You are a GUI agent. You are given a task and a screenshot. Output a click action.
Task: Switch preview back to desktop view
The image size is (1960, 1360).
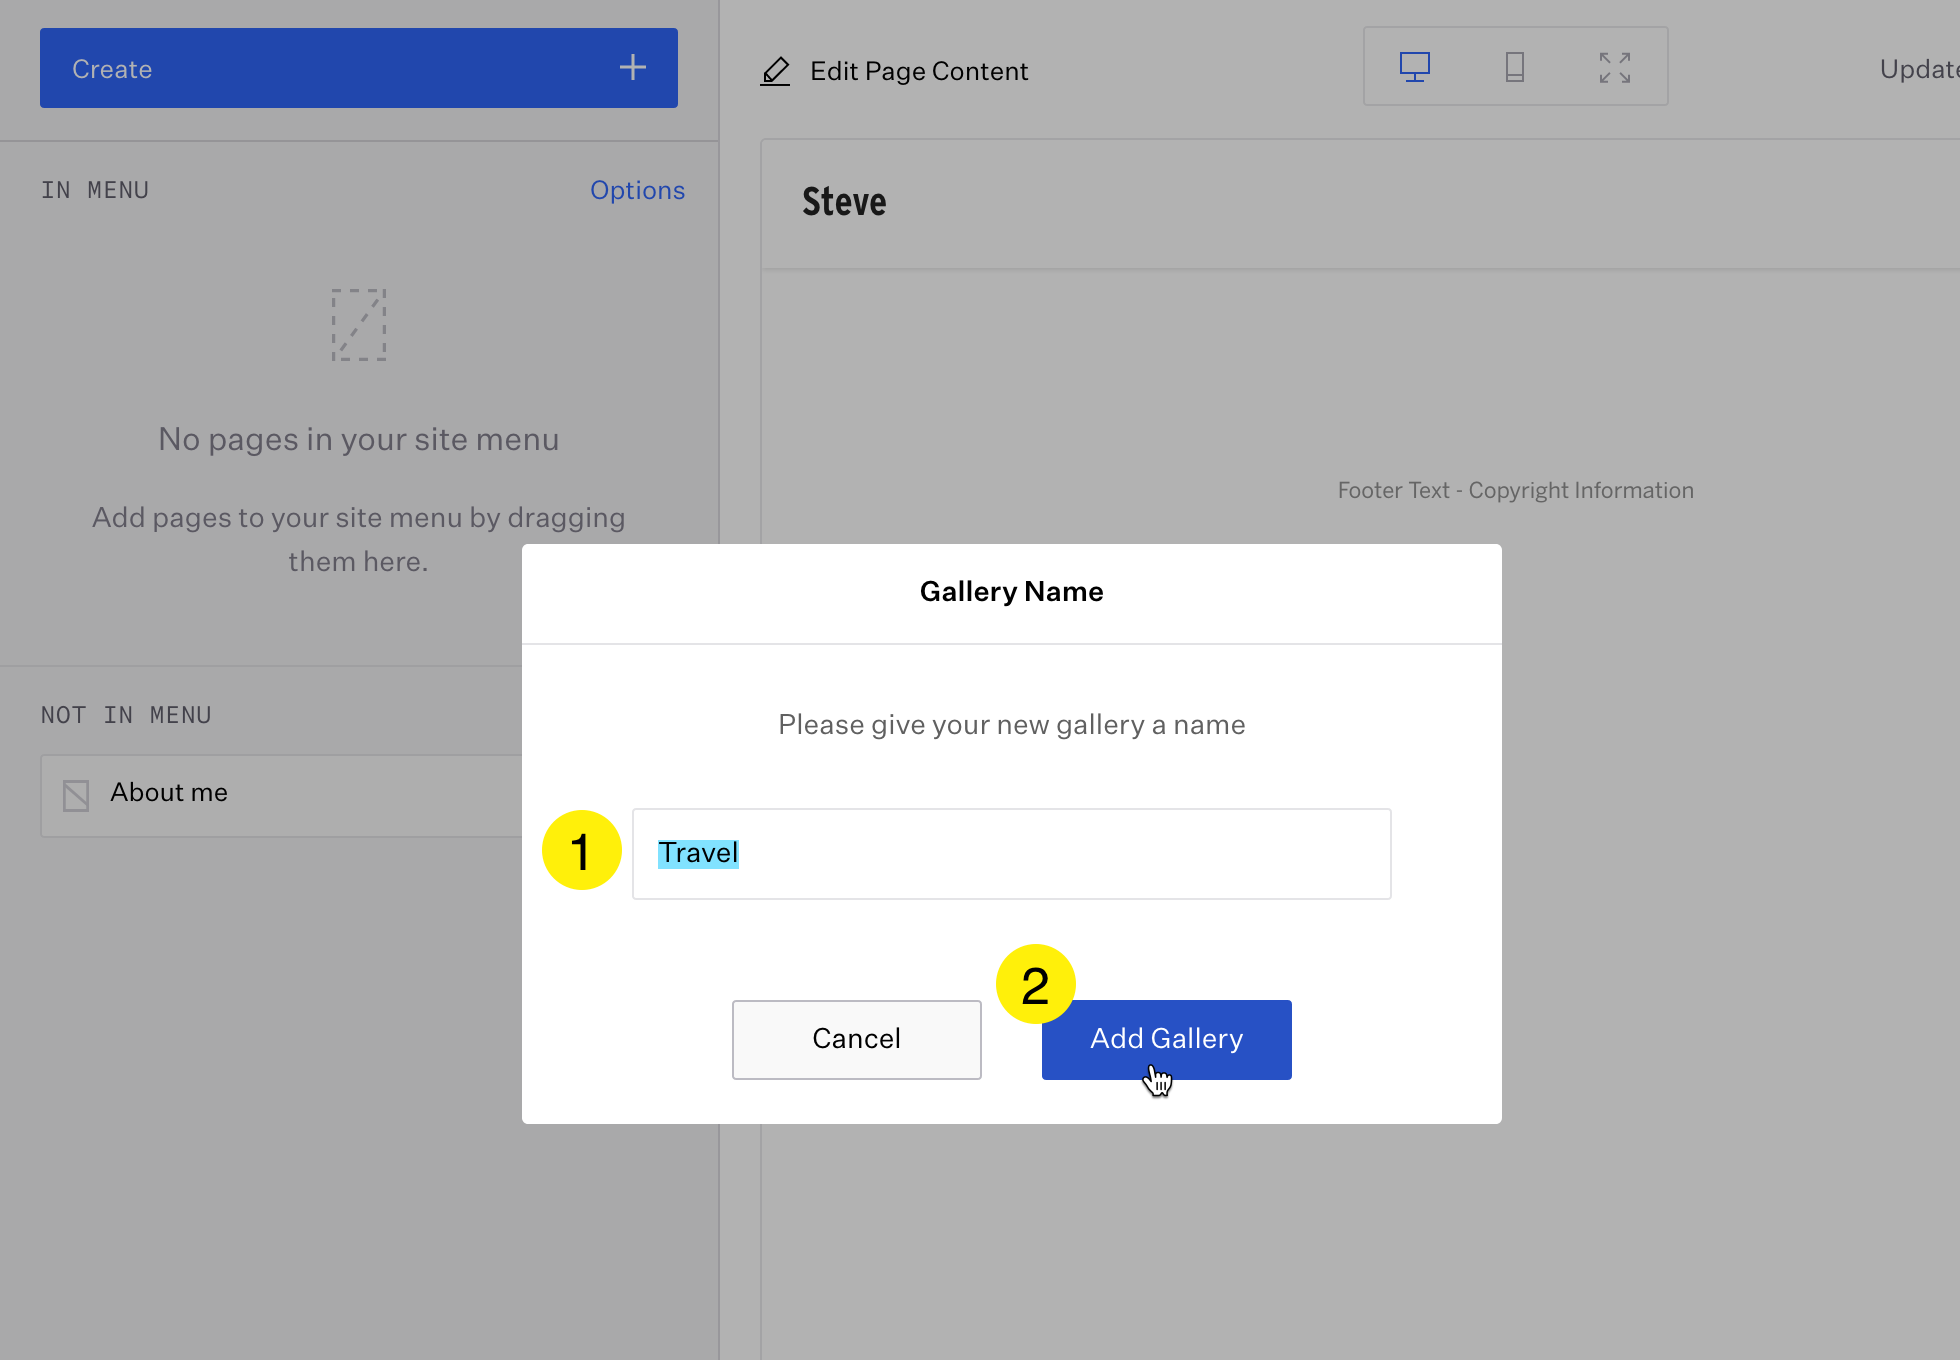1414,67
